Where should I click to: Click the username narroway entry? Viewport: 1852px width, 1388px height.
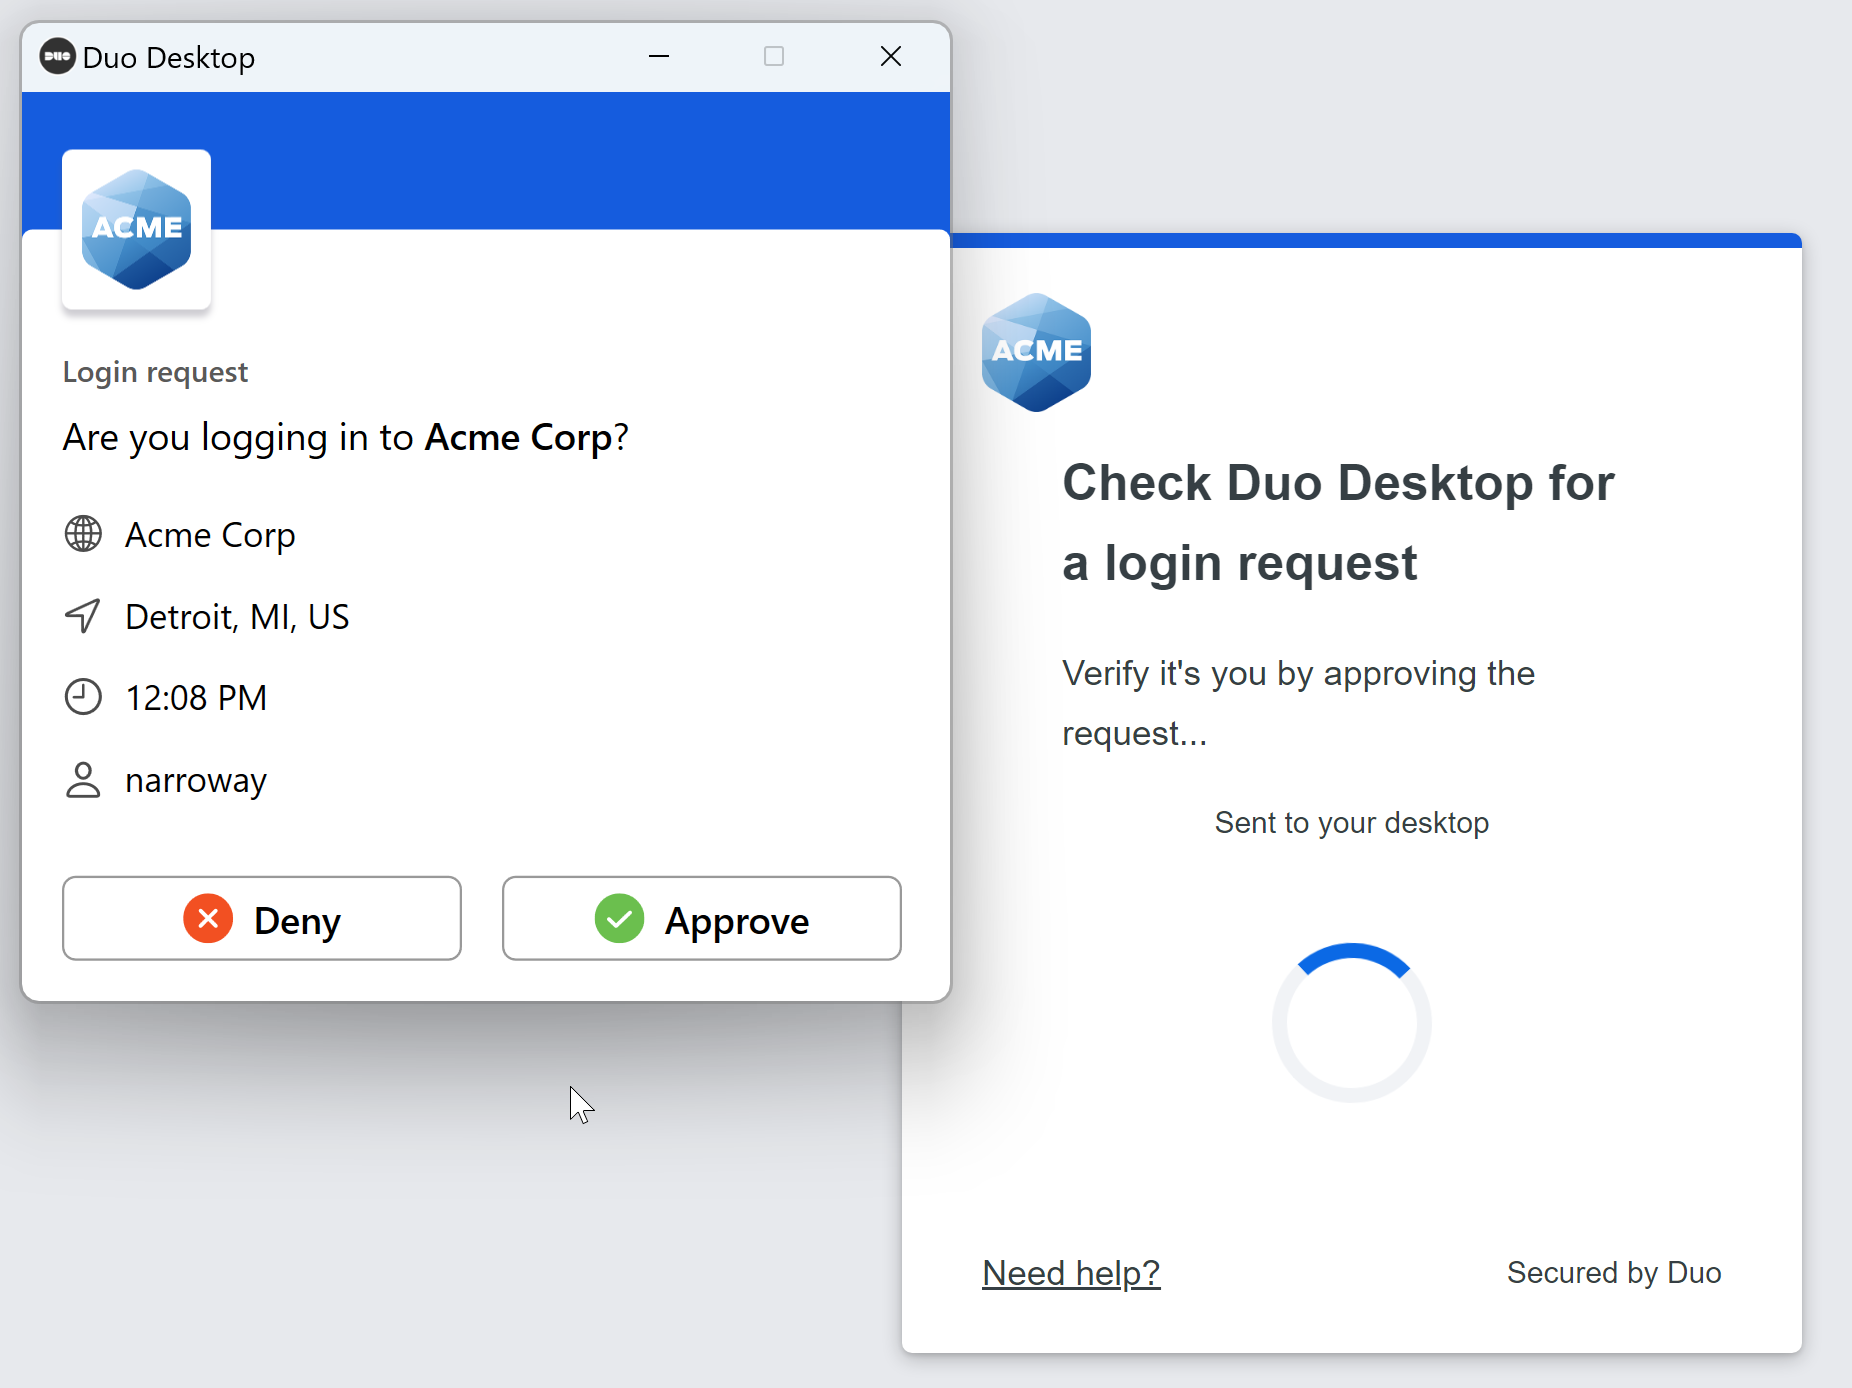coord(196,780)
